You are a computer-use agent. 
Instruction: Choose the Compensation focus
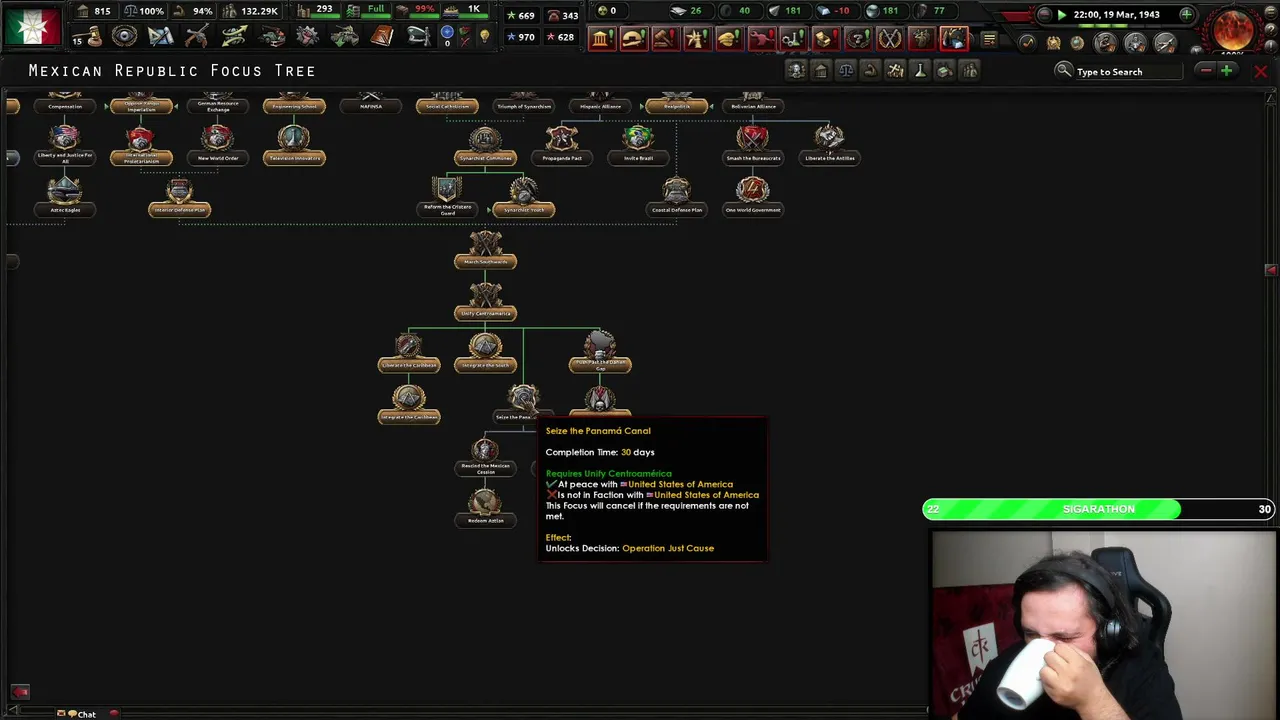(x=65, y=104)
